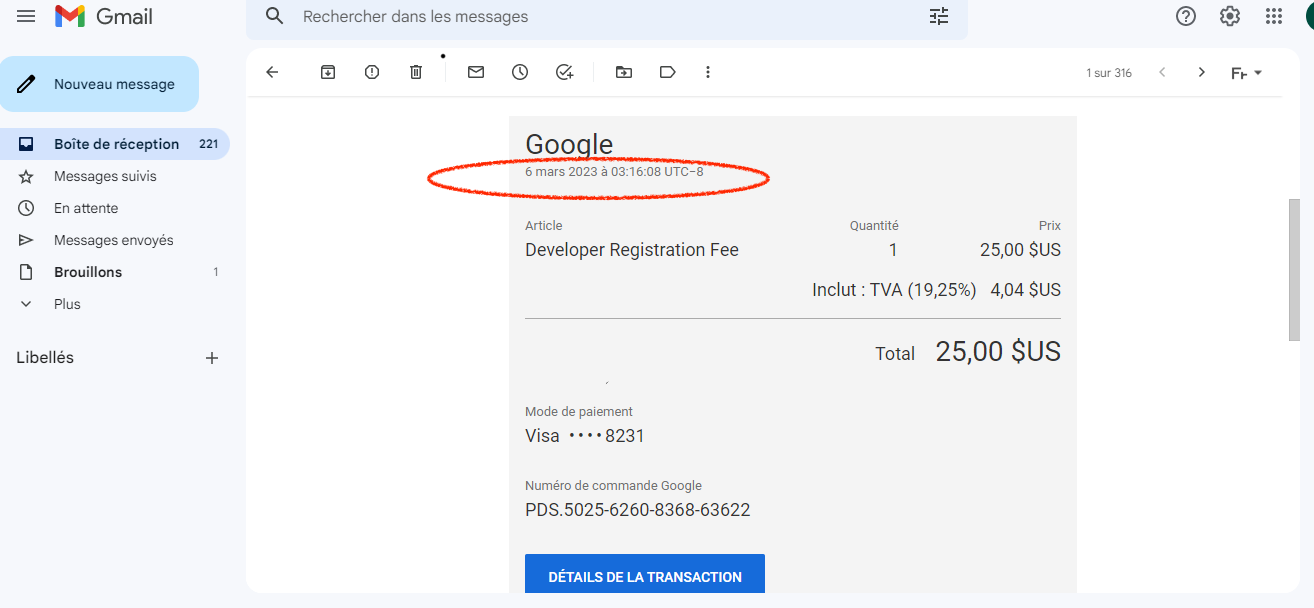The height and width of the screenshot is (608, 1314).
Task: Click the Rechercher dans les messages field
Action: tap(600, 17)
